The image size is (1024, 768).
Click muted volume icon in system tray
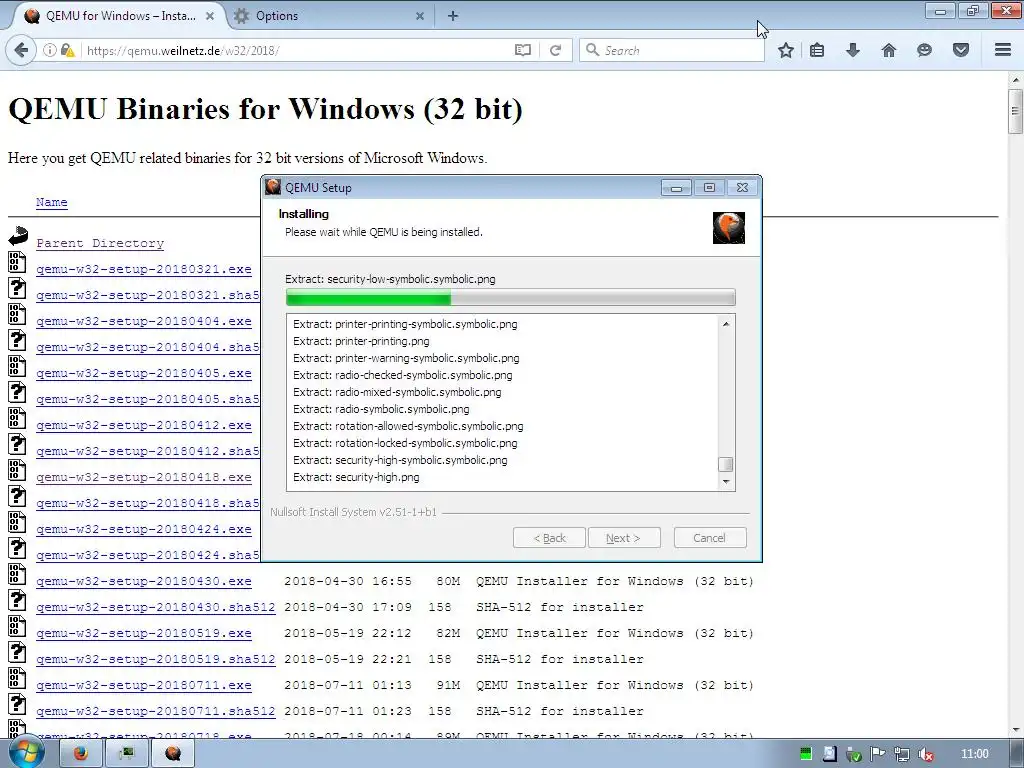pos(925,754)
